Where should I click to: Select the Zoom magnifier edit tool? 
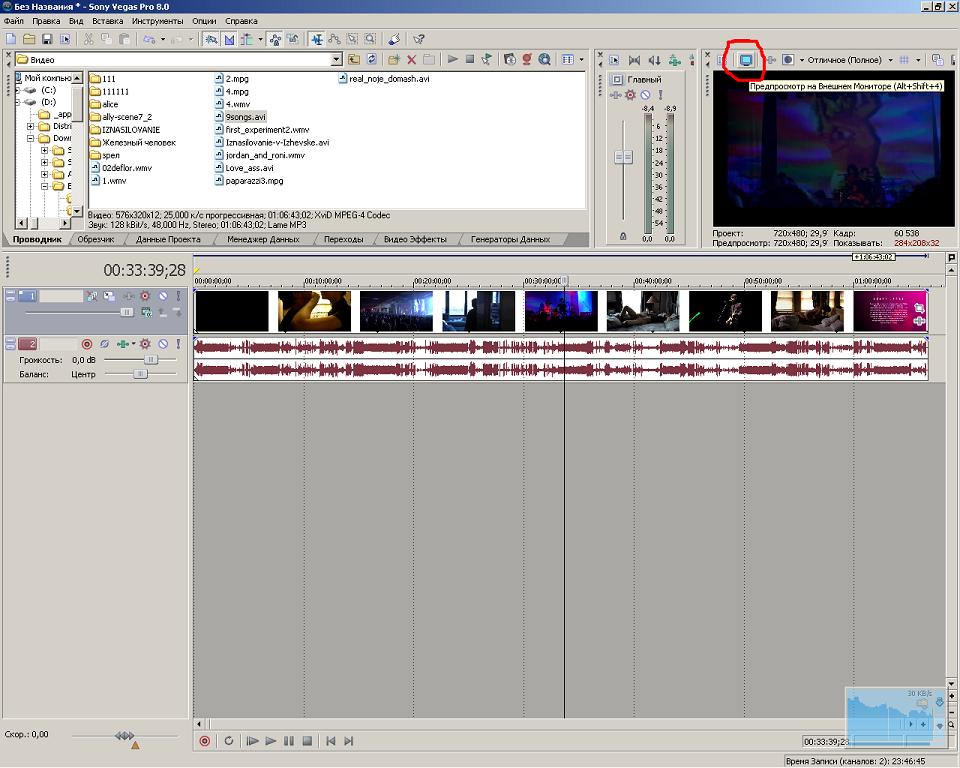point(370,39)
